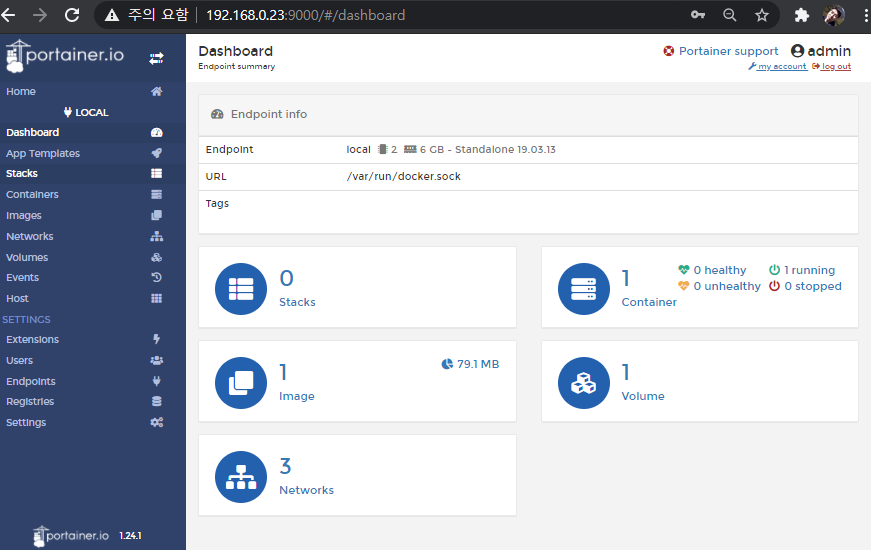Click the portainer.io logo at top of sidebar
Screen dimensions: 871x550
(65, 56)
